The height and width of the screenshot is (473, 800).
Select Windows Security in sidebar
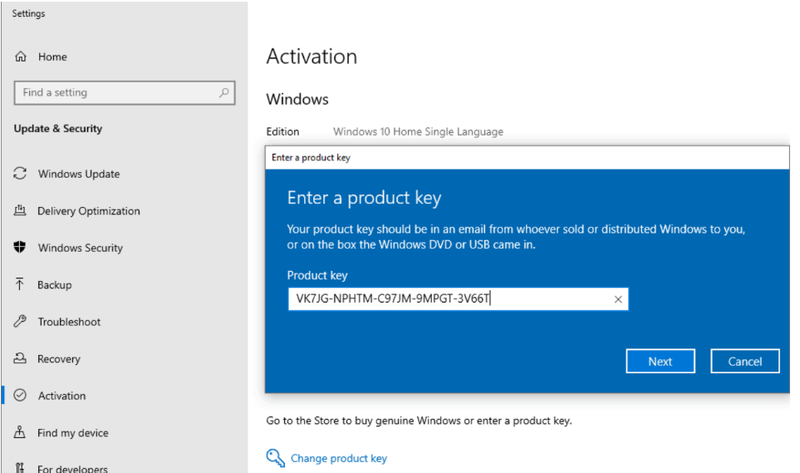(81, 248)
